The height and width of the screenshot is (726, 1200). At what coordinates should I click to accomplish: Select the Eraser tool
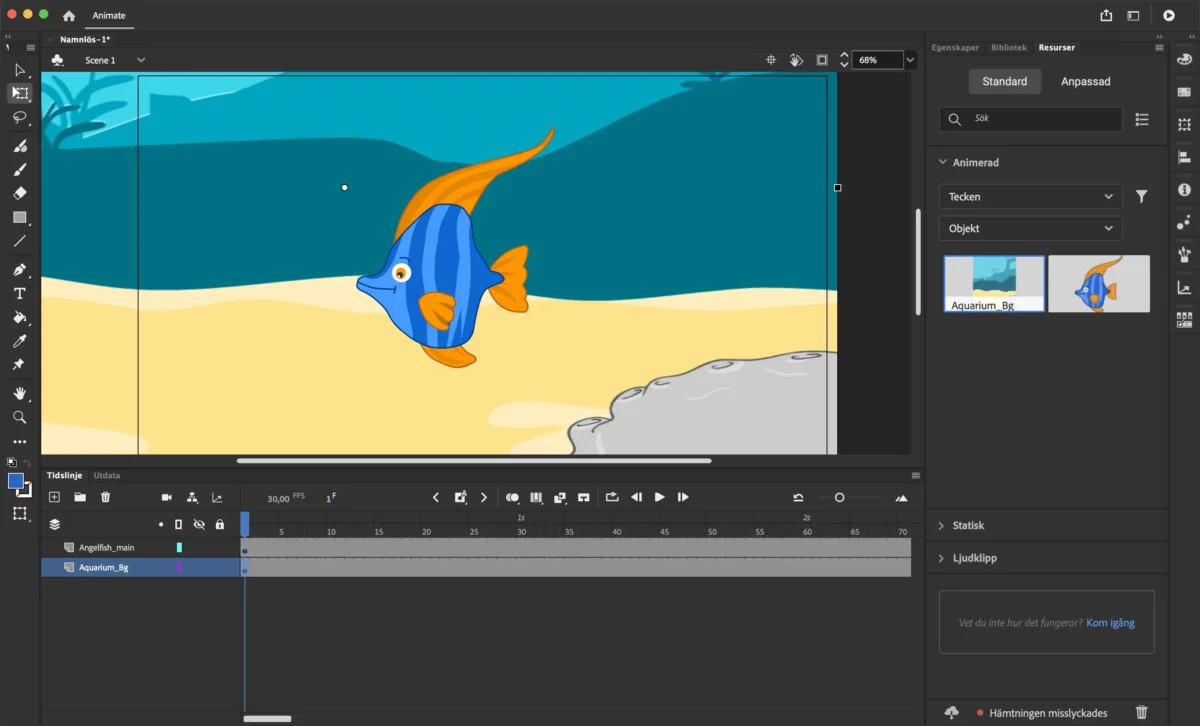(x=19, y=193)
